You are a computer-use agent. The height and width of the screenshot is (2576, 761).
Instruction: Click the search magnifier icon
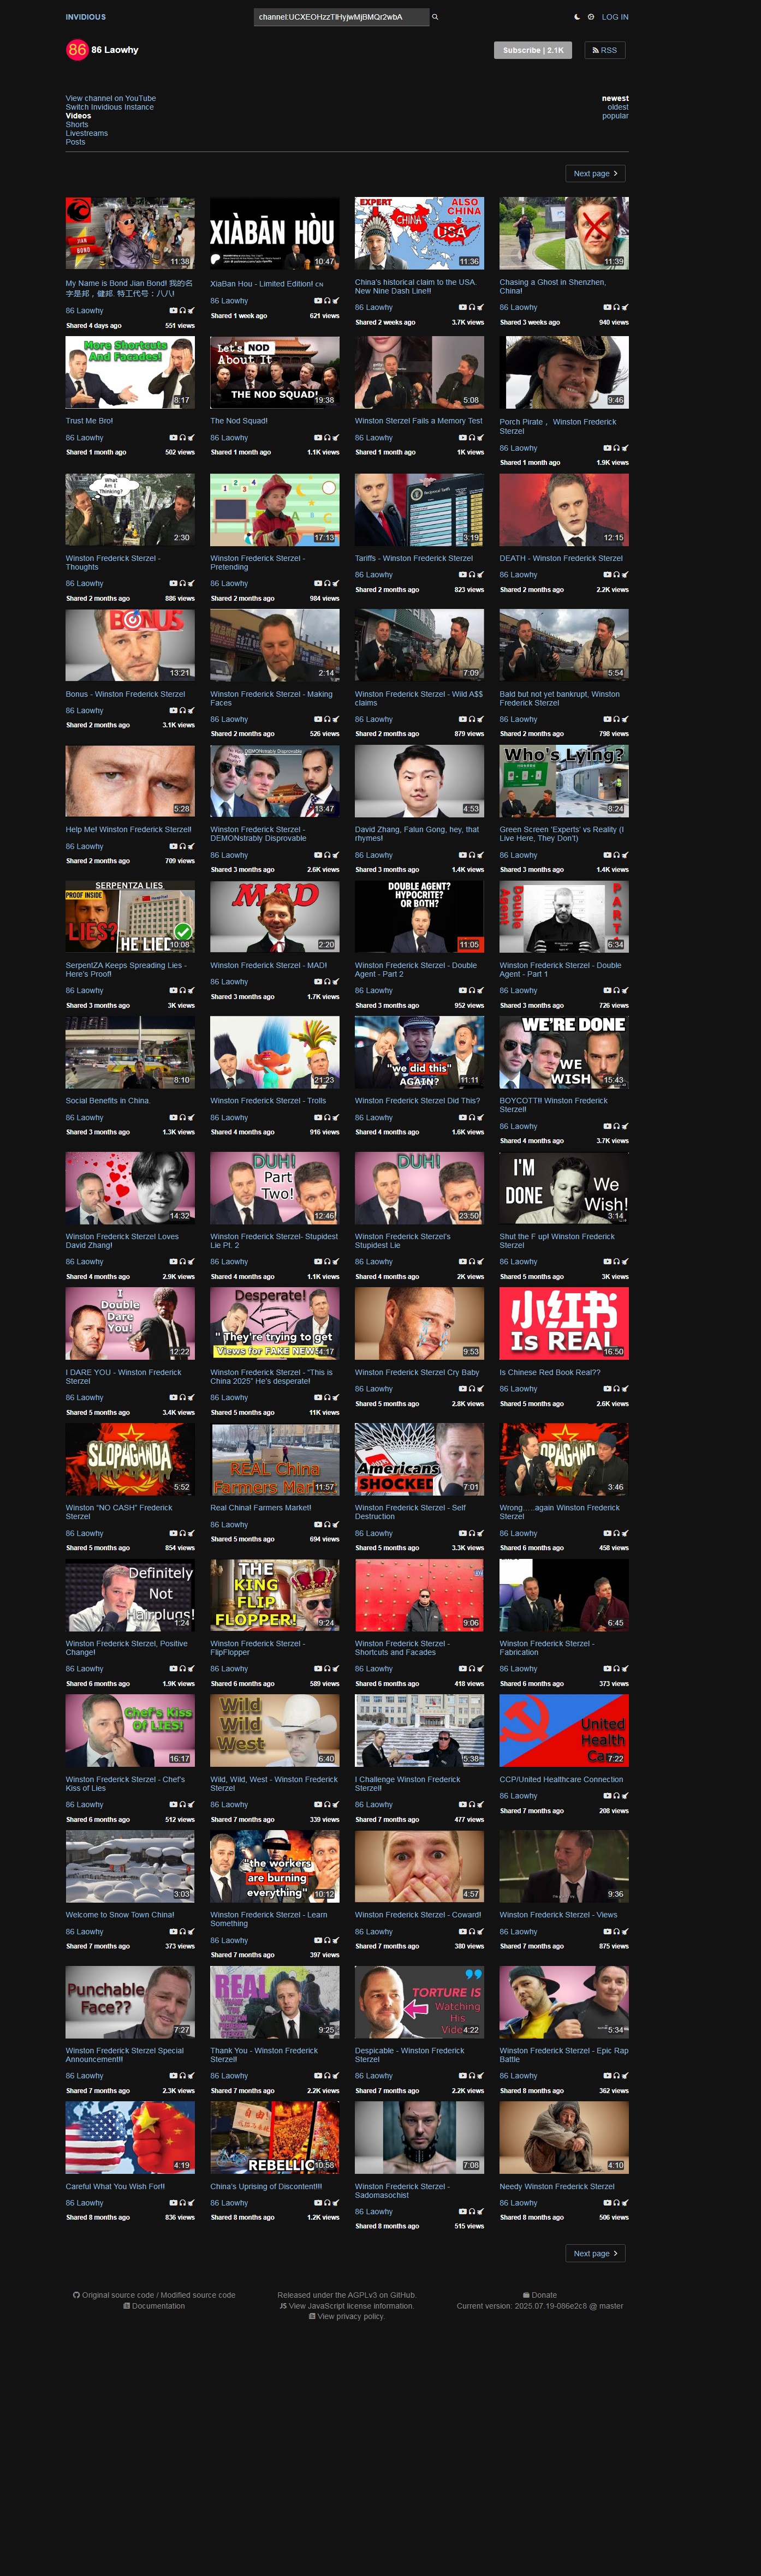pyautogui.click(x=435, y=17)
